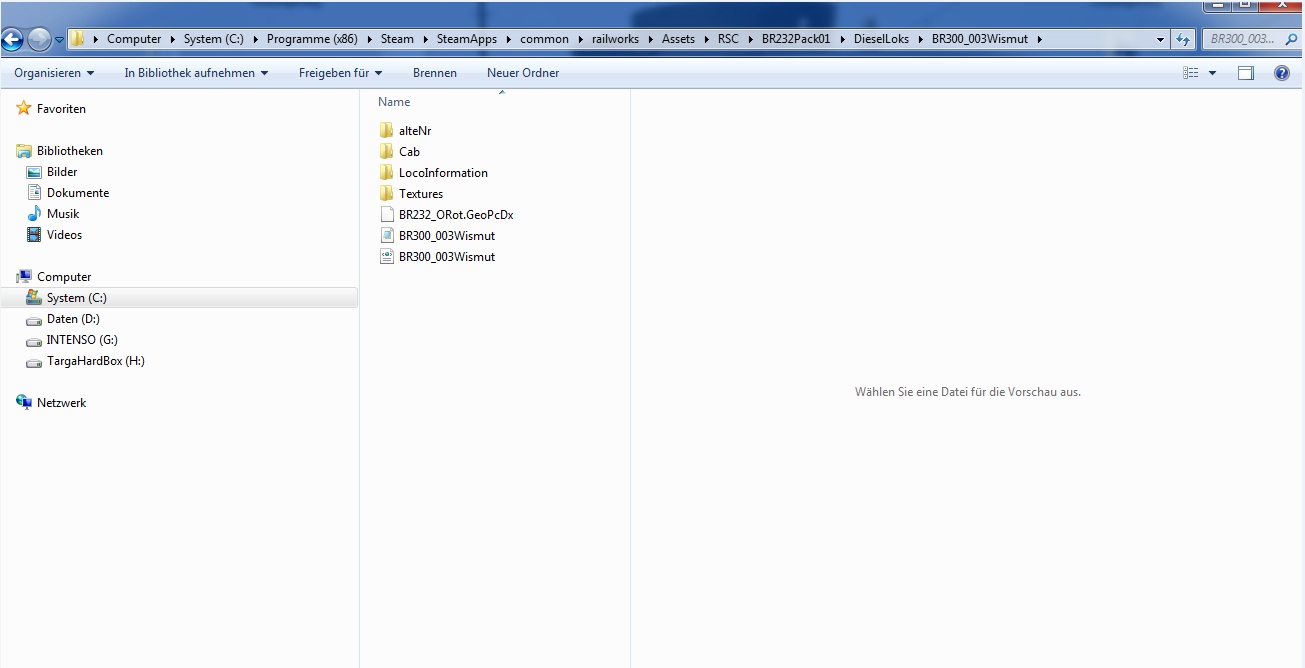
Task: Select the Textures folder
Action: [421, 194]
